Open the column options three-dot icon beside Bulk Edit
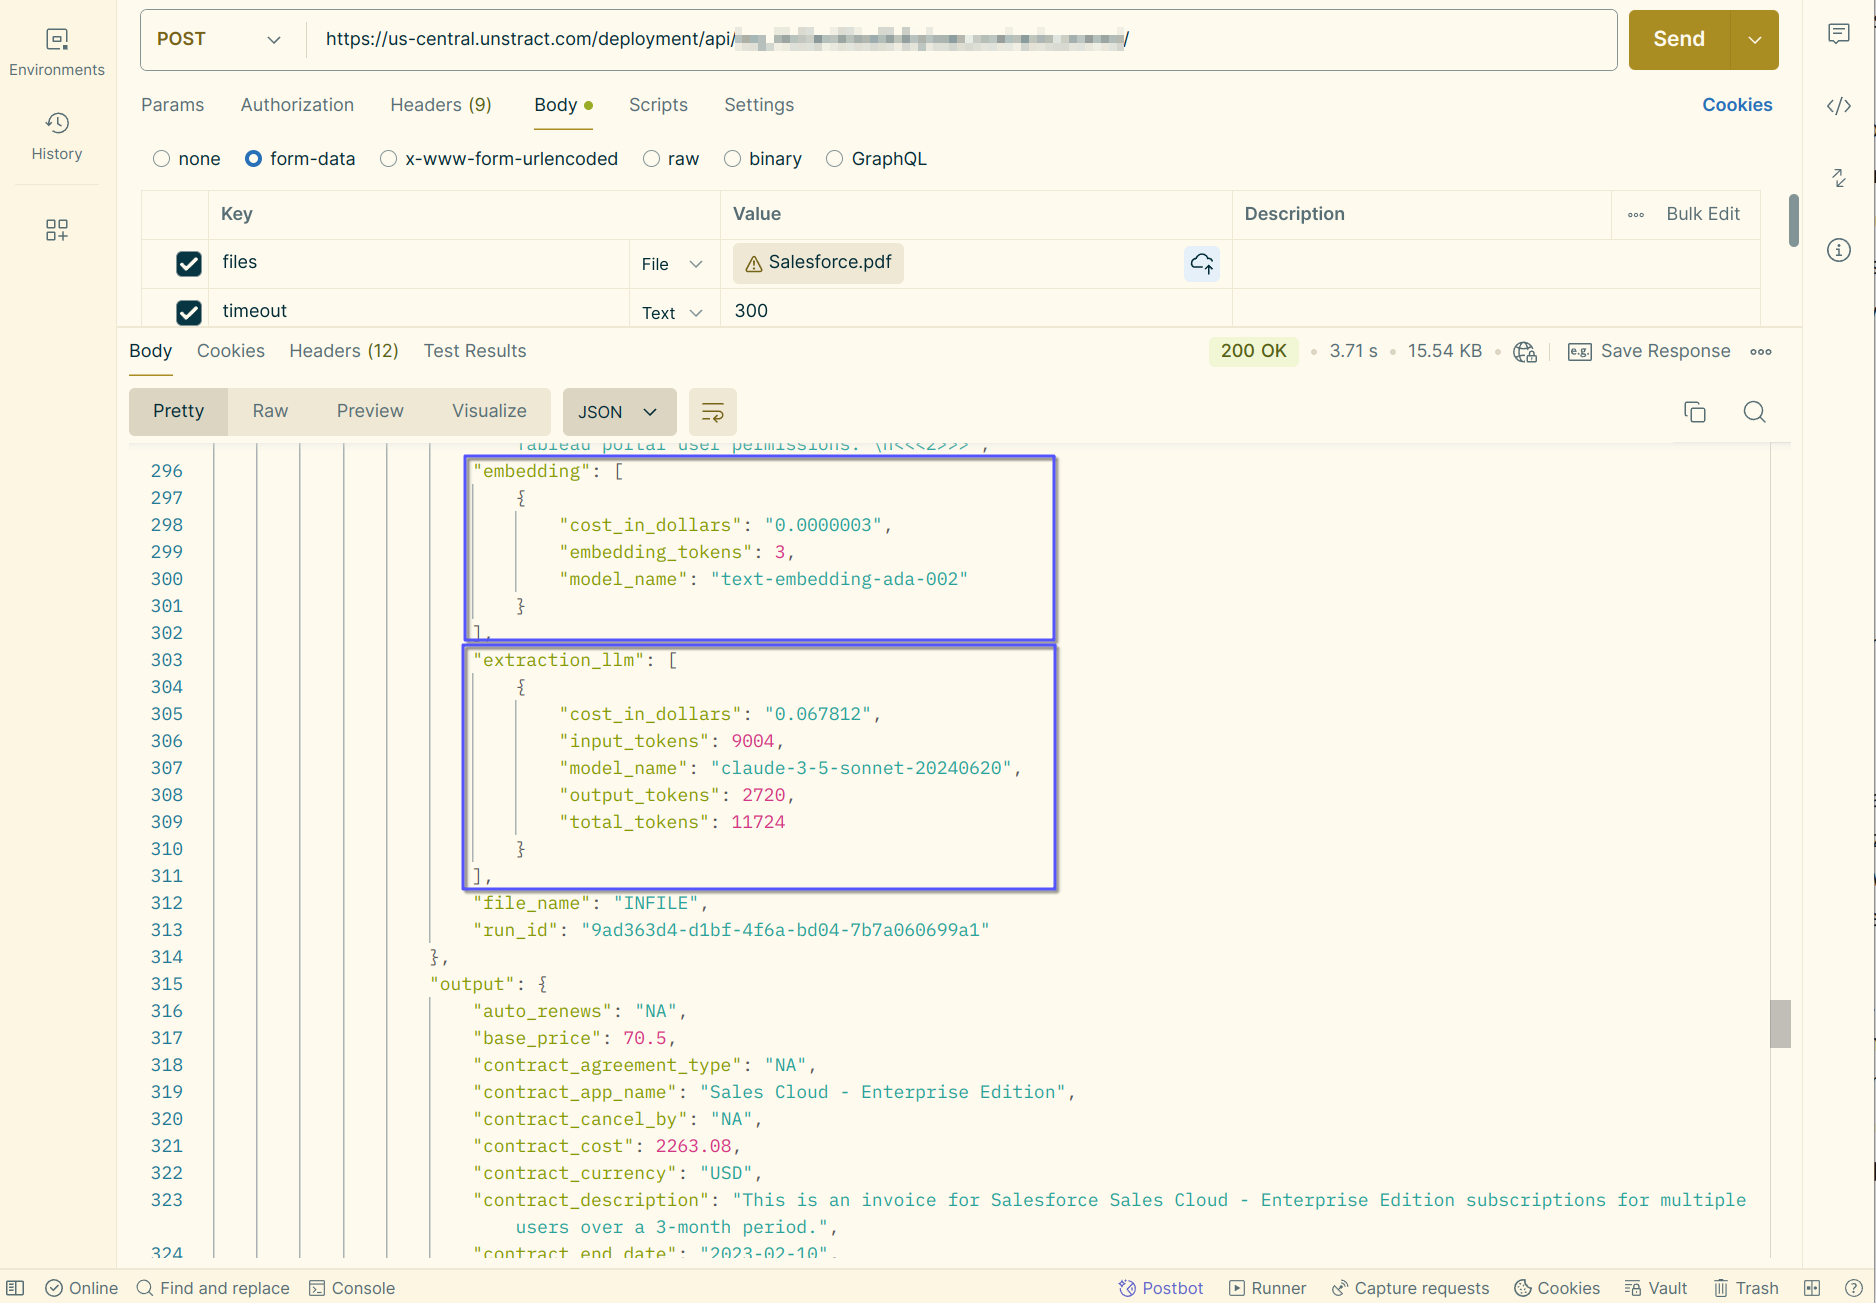This screenshot has height=1303, width=1876. pyautogui.click(x=1636, y=214)
